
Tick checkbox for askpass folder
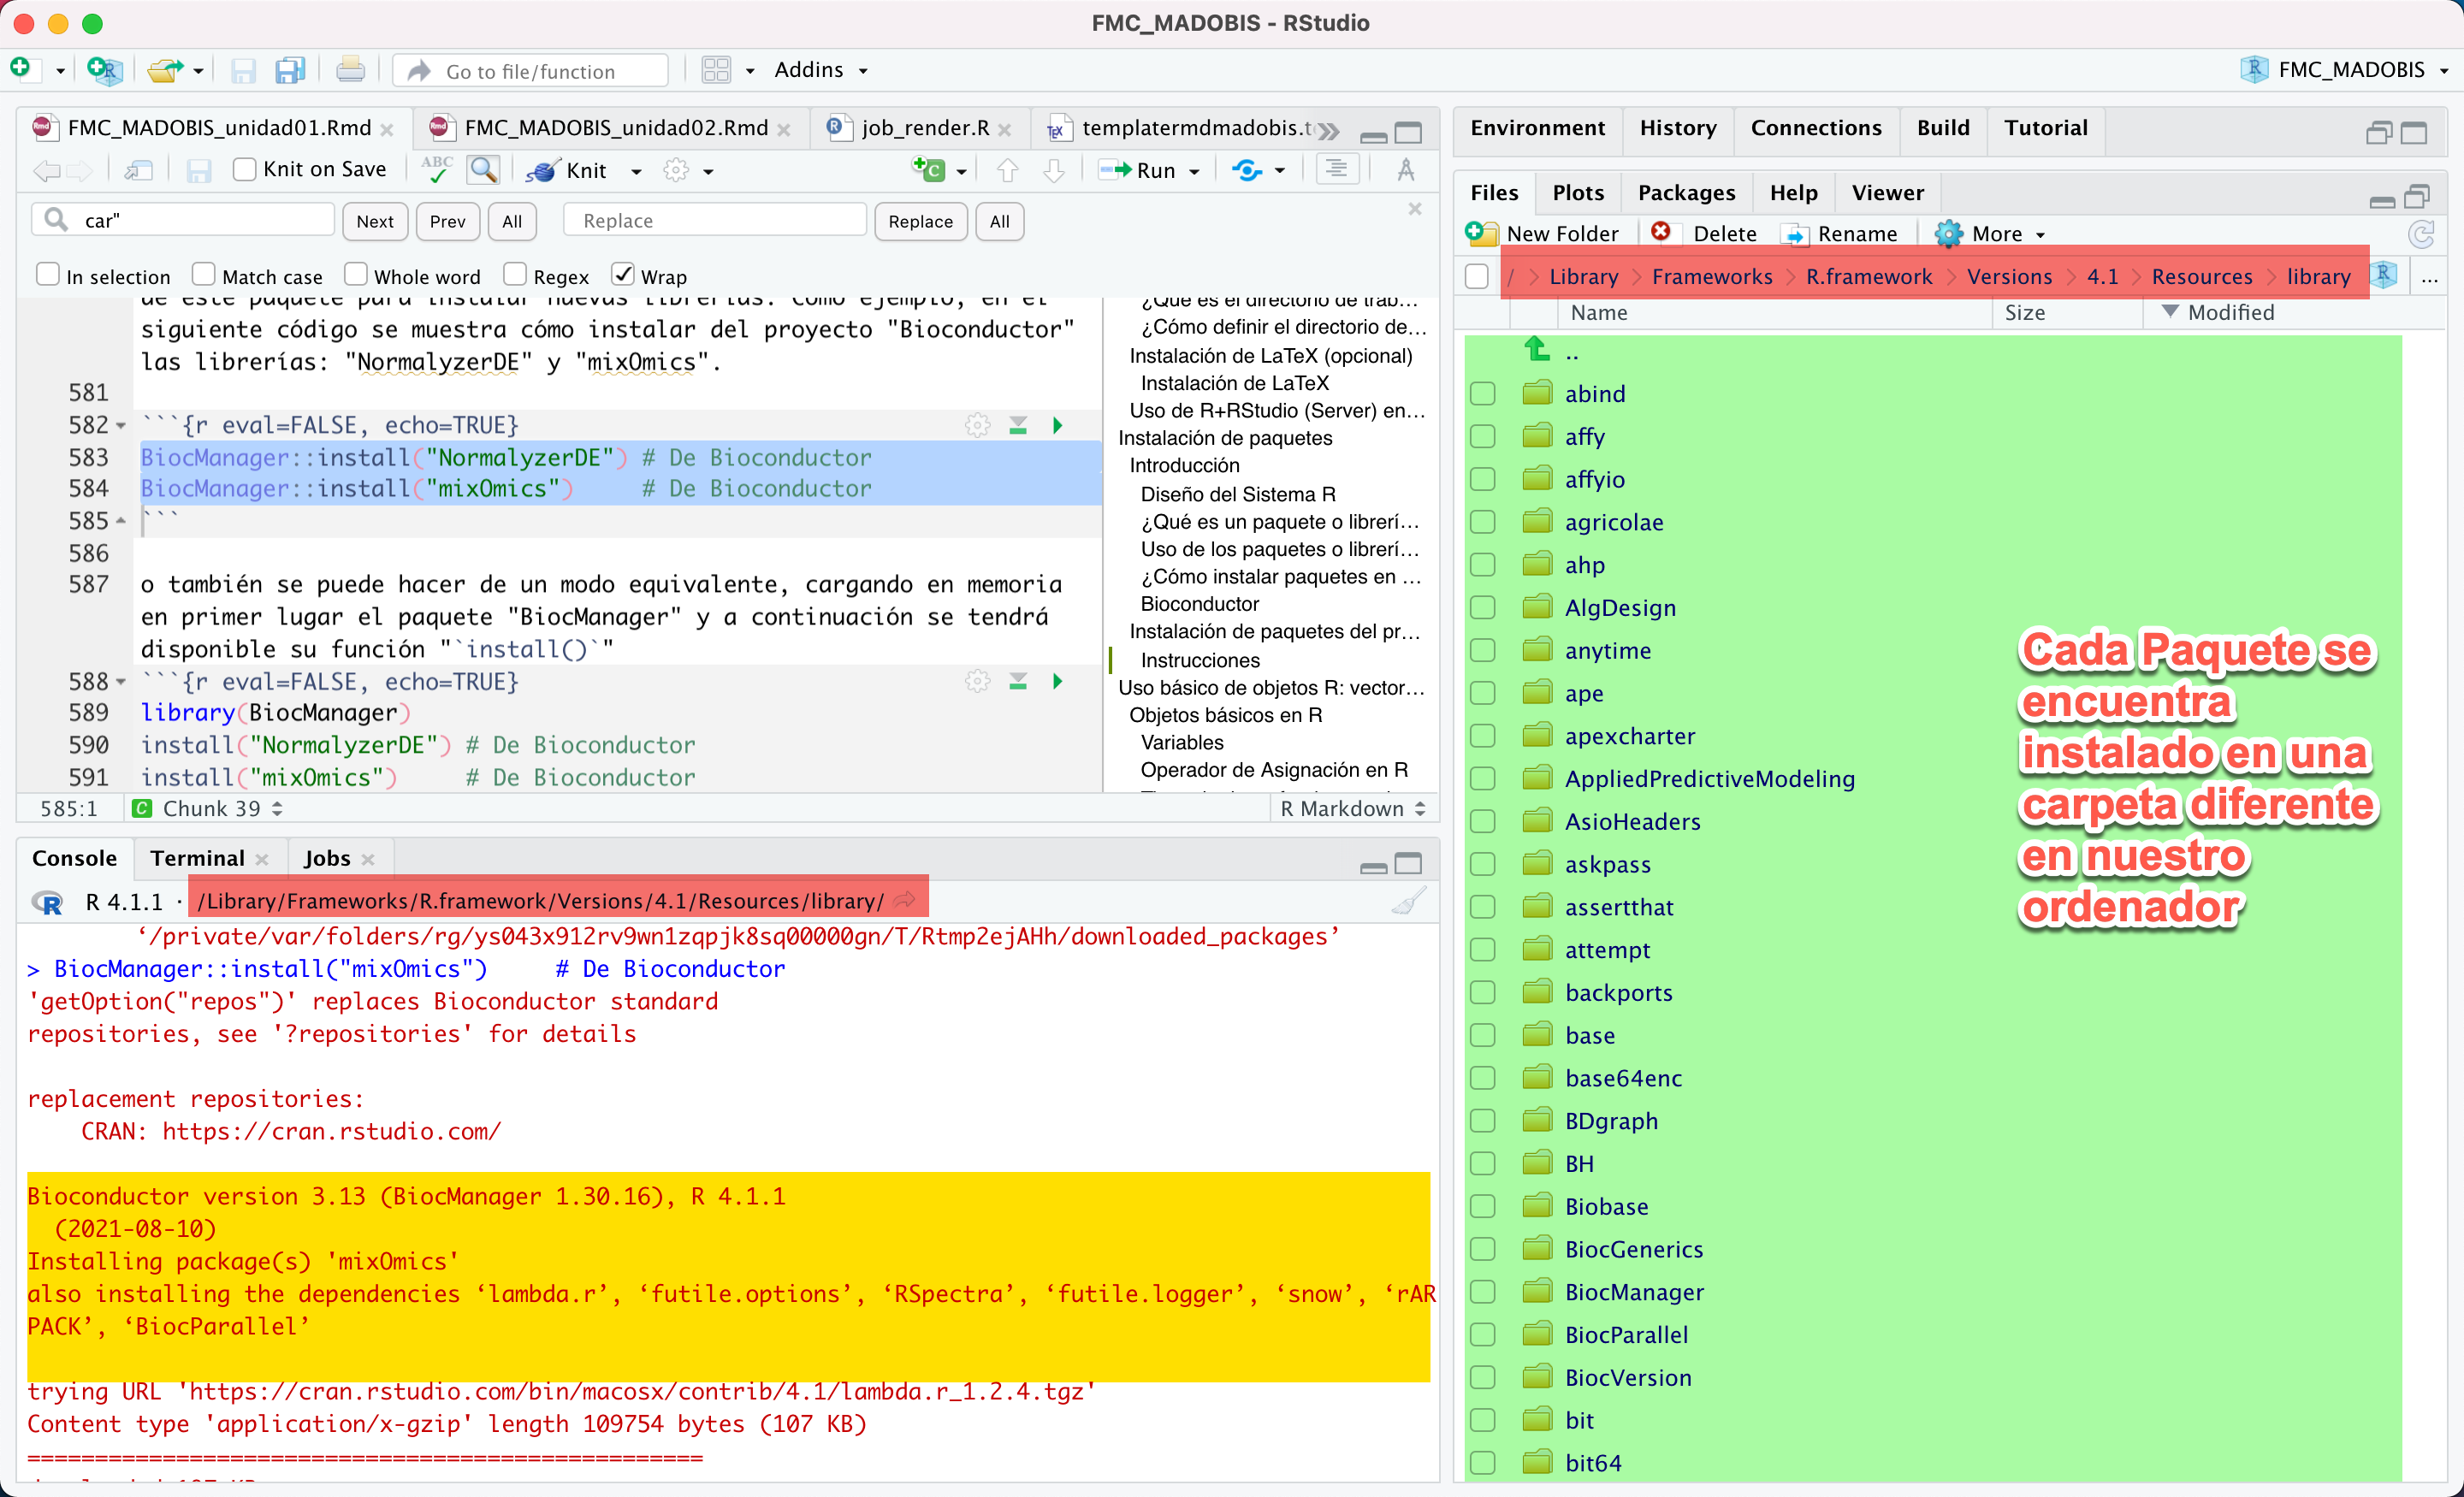1483,864
